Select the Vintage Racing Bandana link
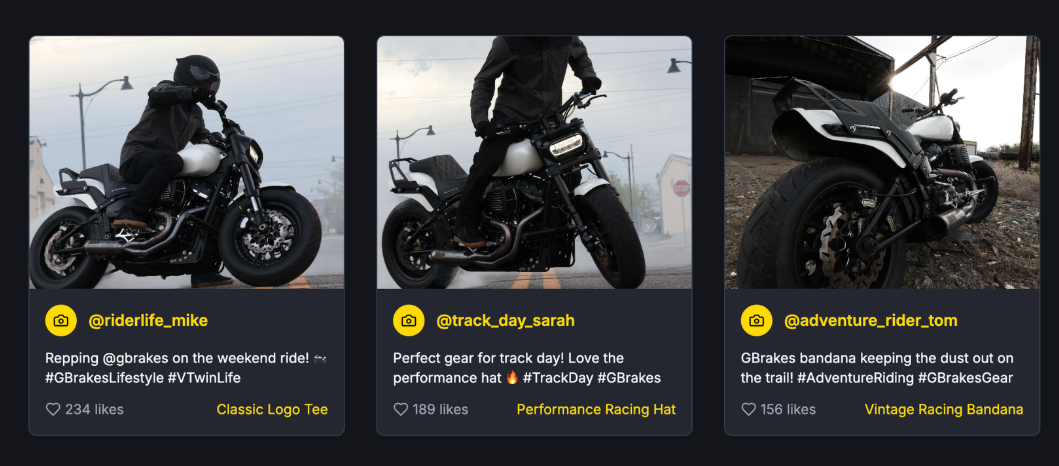This screenshot has height=466, width=1059. pyautogui.click(x=943, y=409)
